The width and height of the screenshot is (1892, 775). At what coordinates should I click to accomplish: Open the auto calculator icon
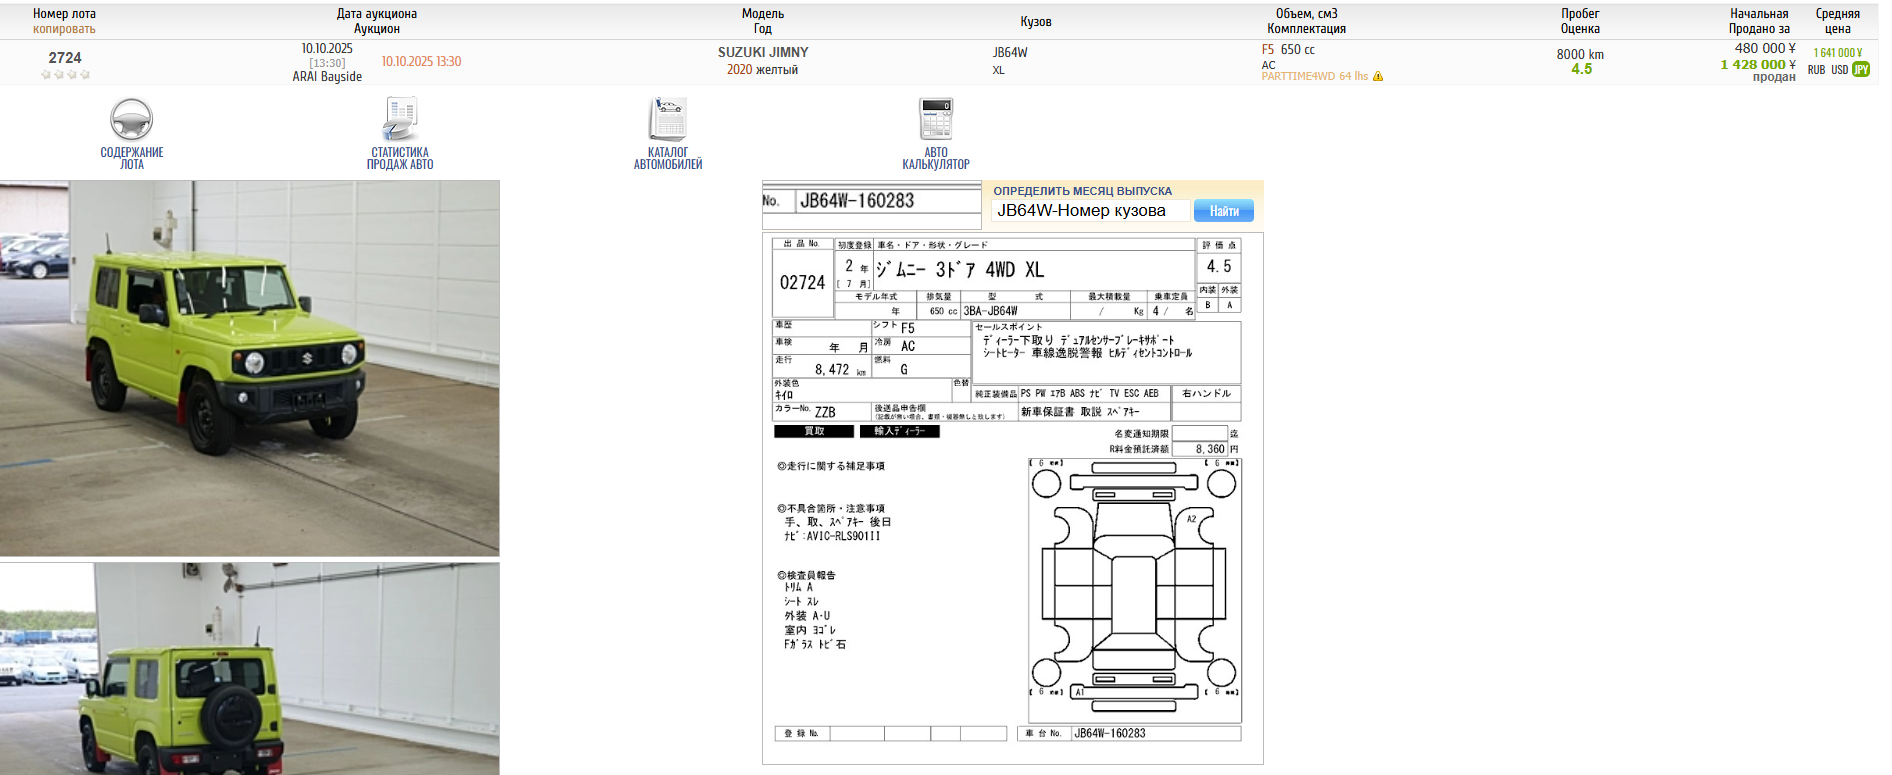936,119
